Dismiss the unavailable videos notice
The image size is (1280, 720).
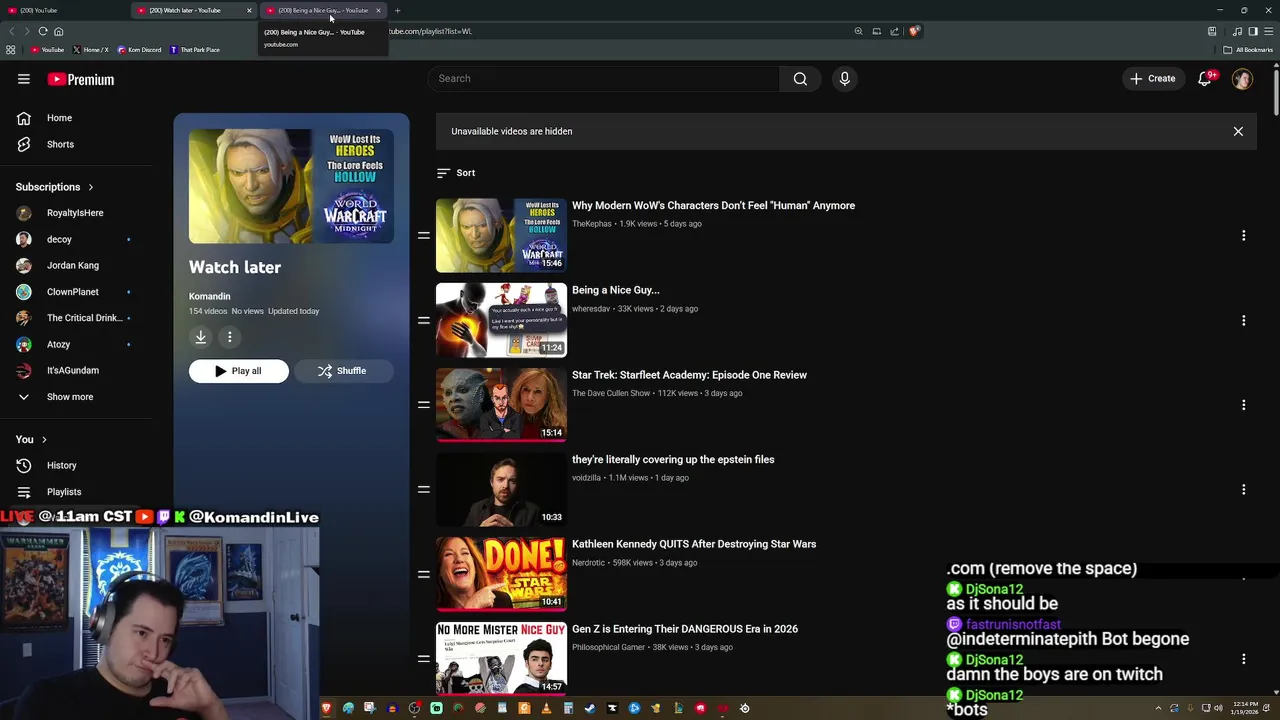point(1238,131)
